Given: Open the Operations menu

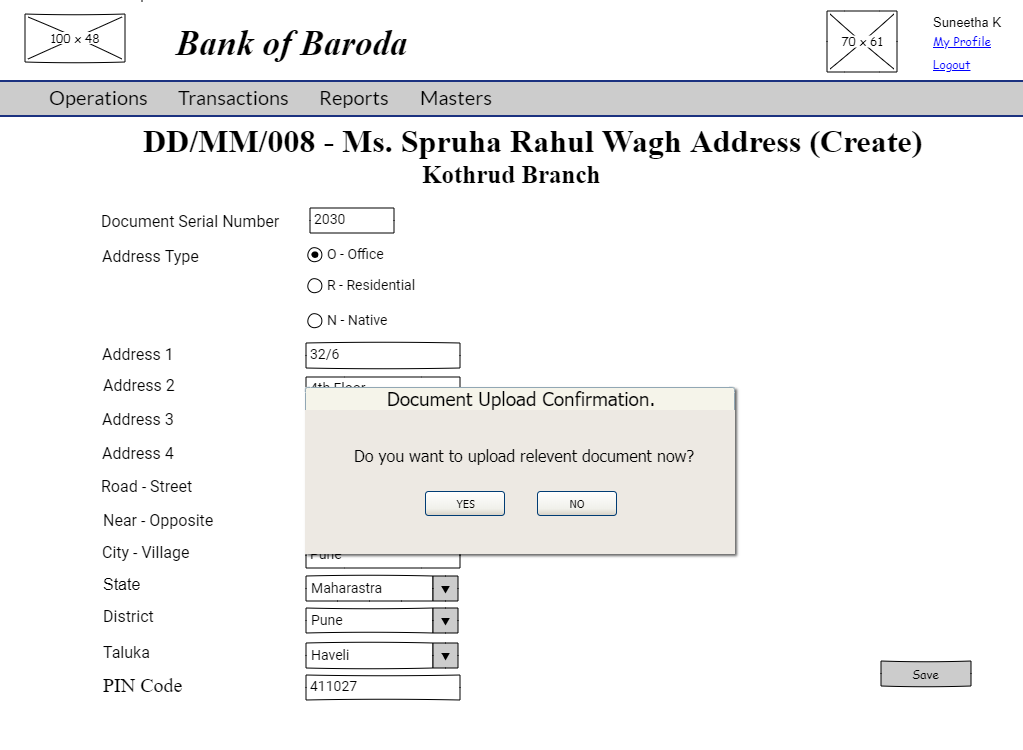Looking at the screenshot, I should (97, 98).
